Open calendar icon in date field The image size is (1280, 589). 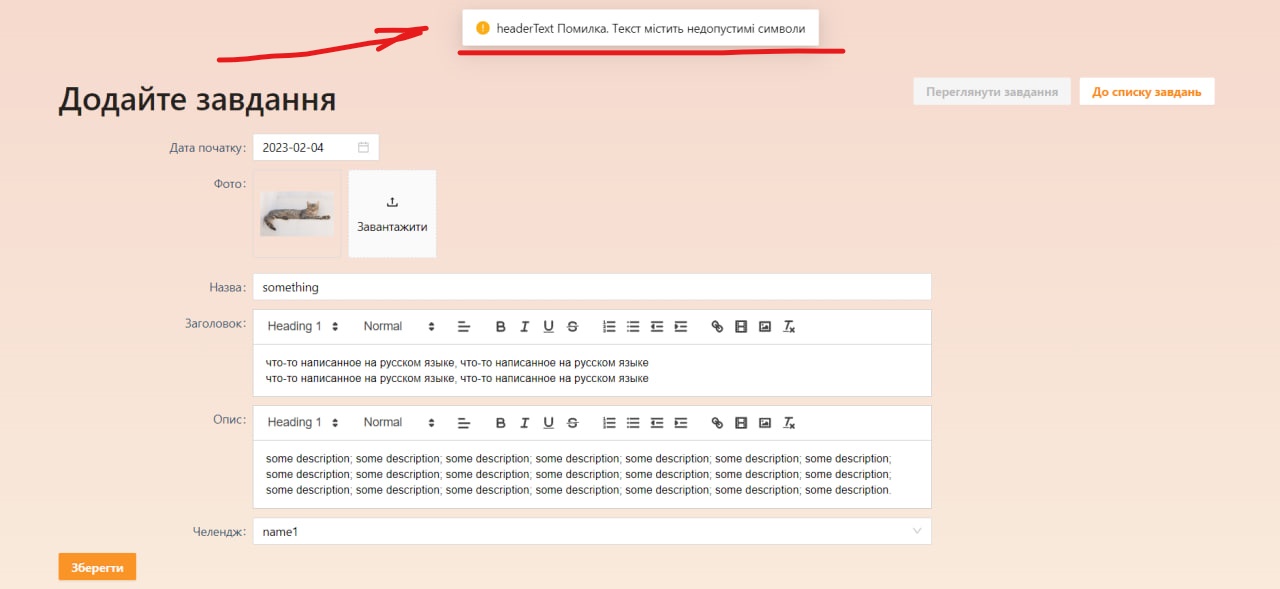pos(364,147)
